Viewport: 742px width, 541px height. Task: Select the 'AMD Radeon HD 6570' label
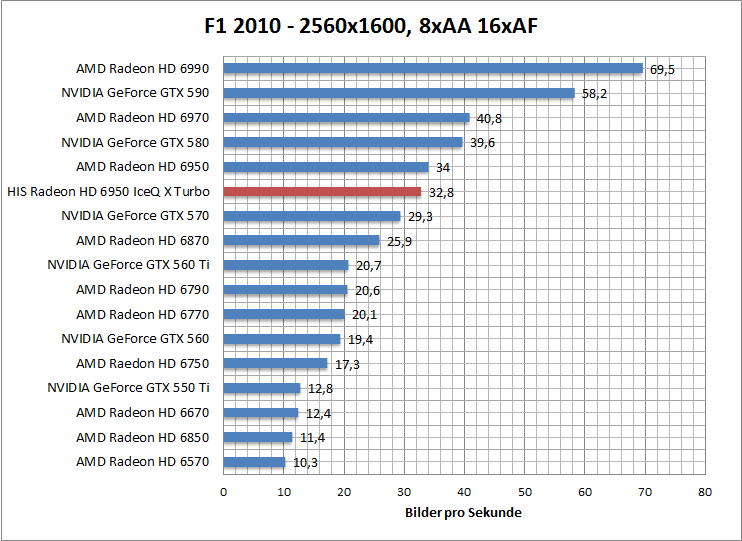[142, 461]
